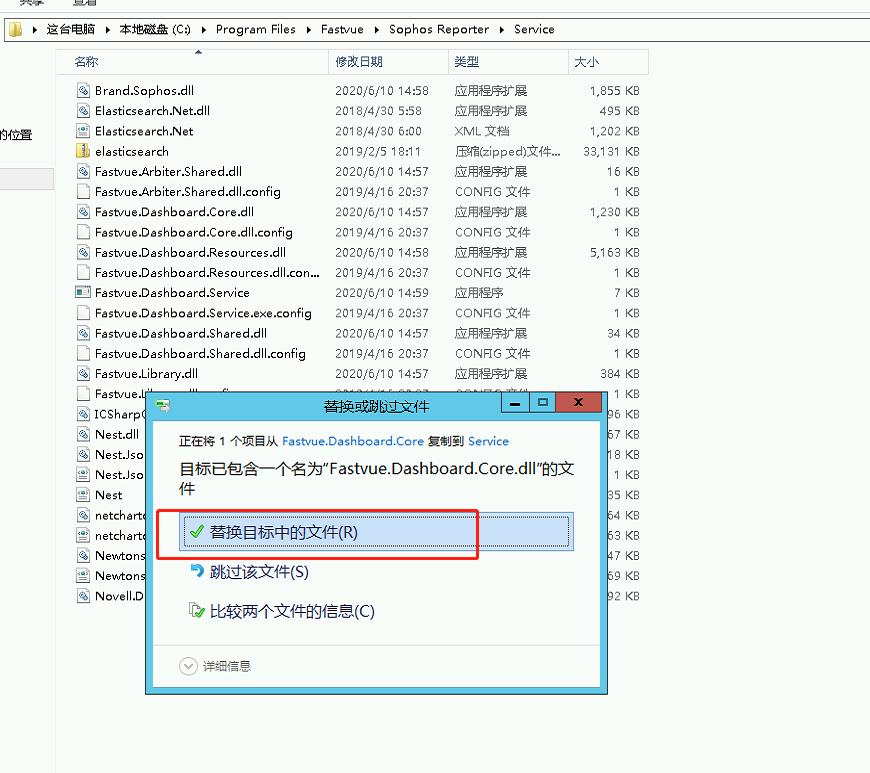Image resolution: width=870 pixels, height=773 pixels.
Task: Click the blue skip arrow icon
Action: pos(196,571)
